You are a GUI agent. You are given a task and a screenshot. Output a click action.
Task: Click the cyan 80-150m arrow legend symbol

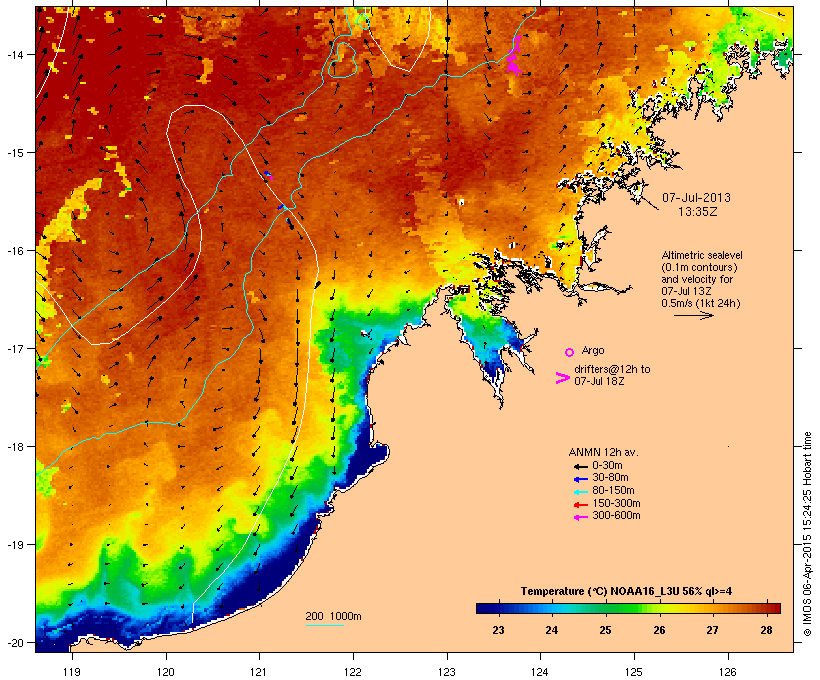coord(580,492)
